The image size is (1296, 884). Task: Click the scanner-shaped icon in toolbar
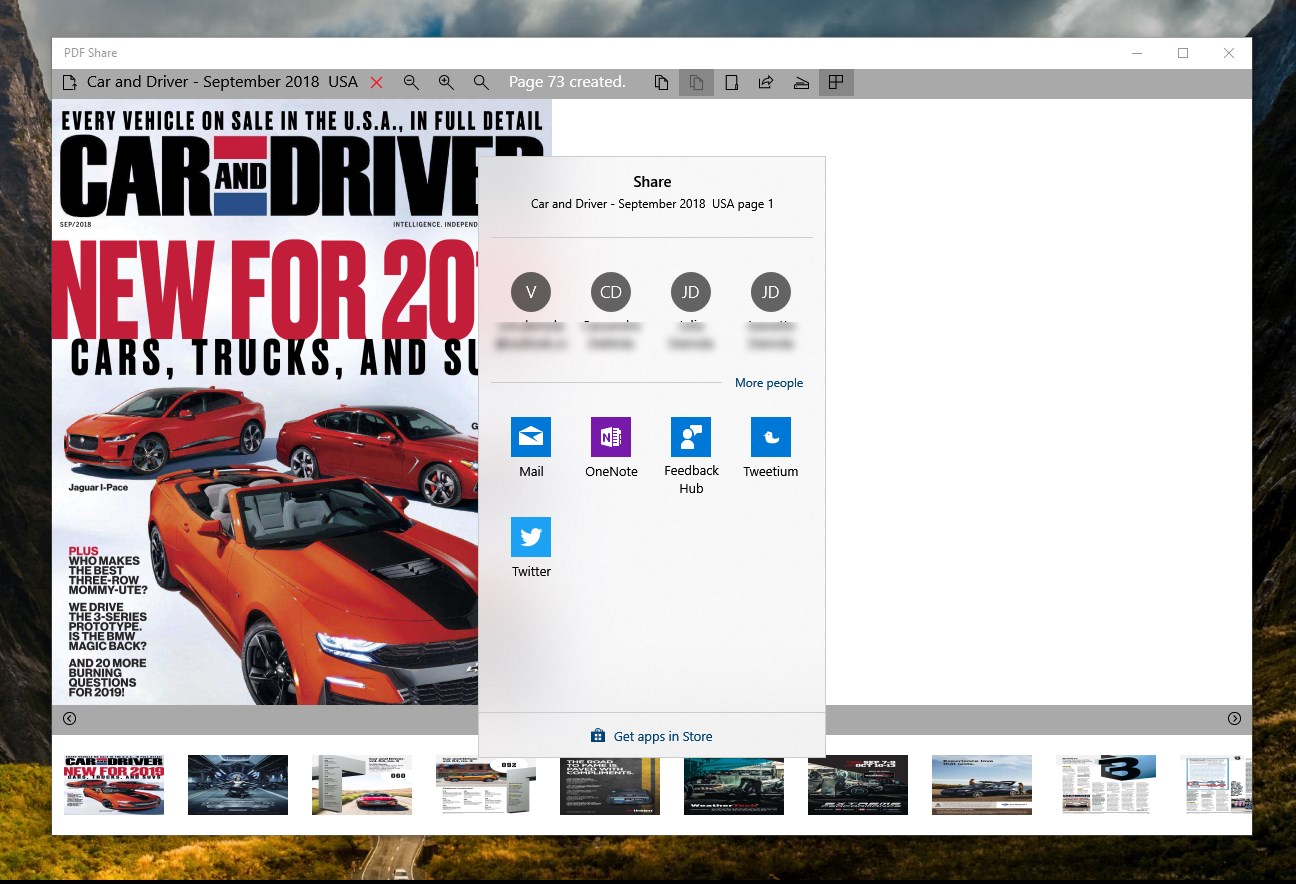pyautogui.click(x=801, y=82)
